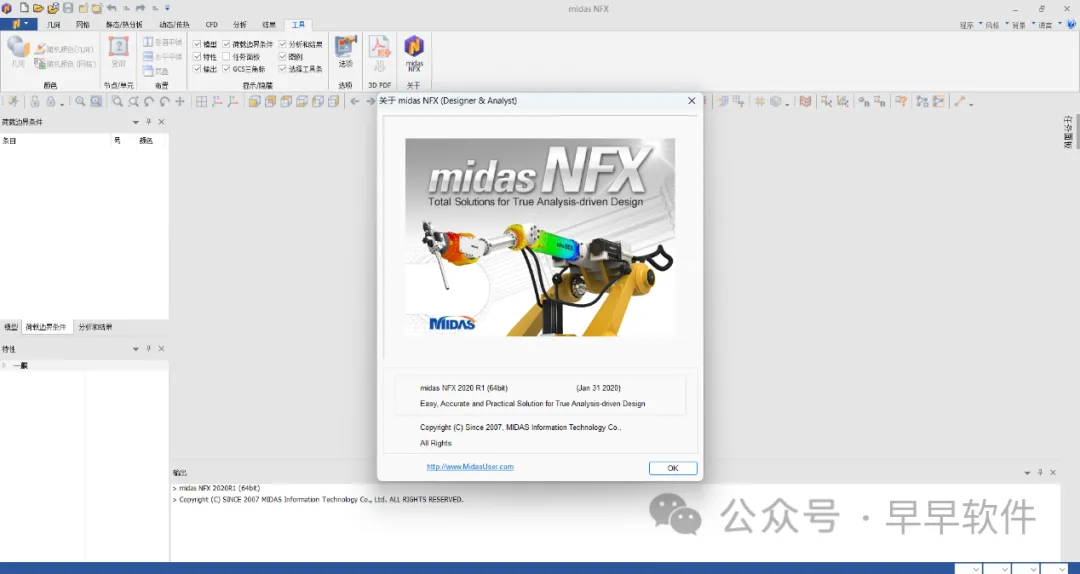Click the Undo arrow in quick access toolbar
Screen dimensions: 1080x574
click(x=112, y=8)
